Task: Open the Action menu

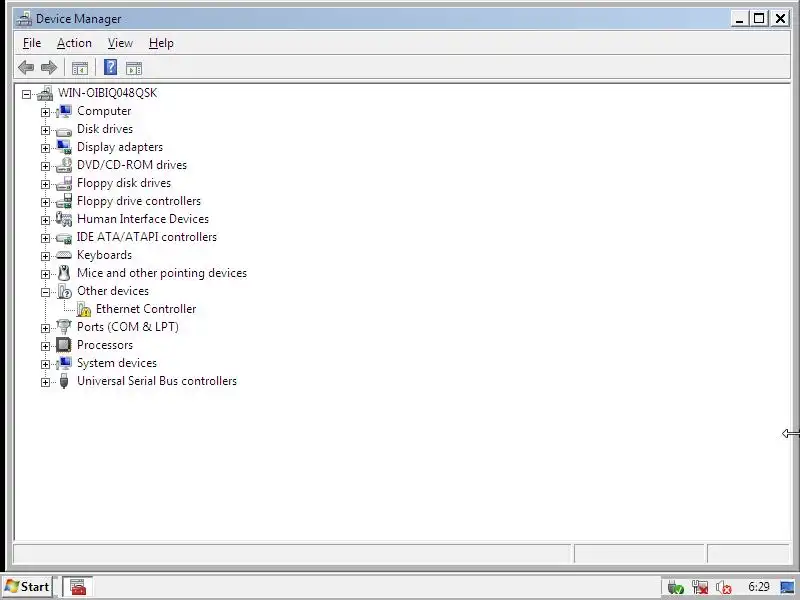Action: click(x=74, y=43)
